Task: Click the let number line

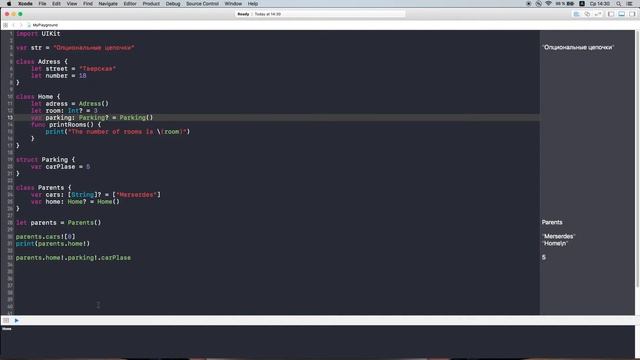Action: 58,76
